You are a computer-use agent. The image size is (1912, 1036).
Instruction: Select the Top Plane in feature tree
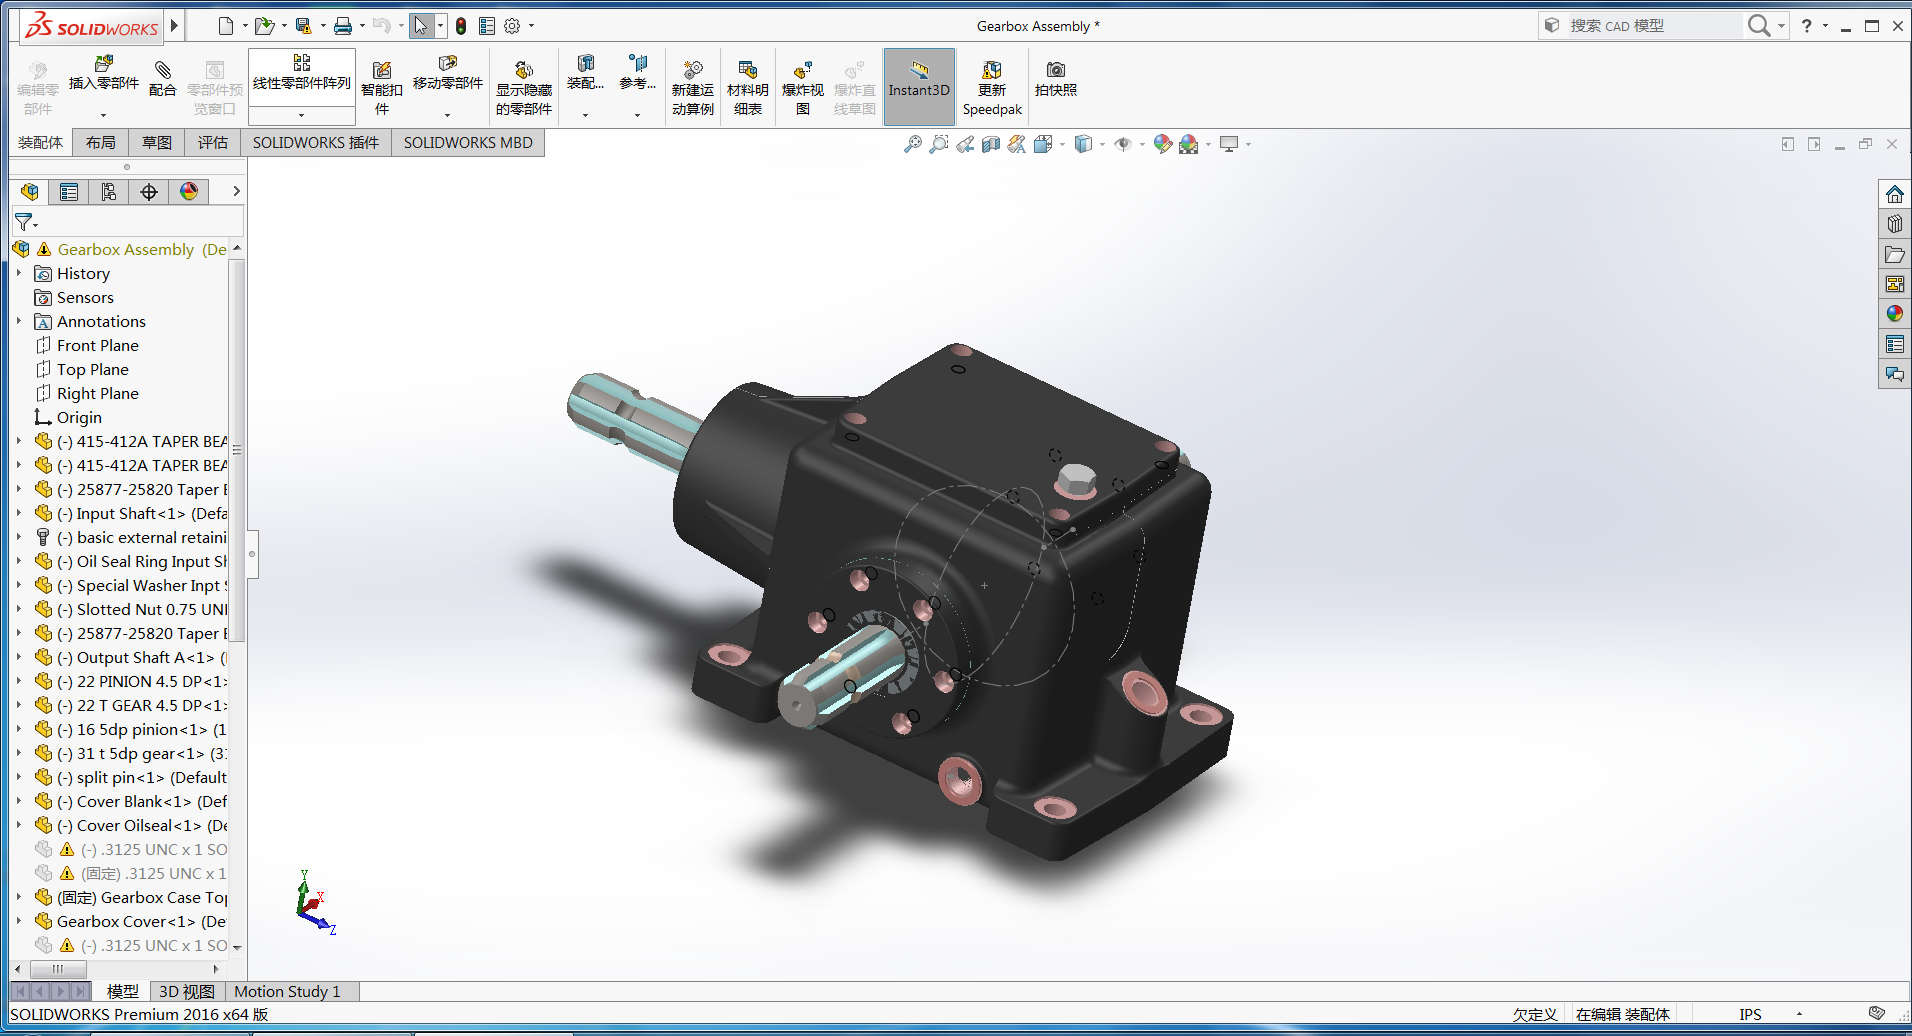click(x=92, y=369)
